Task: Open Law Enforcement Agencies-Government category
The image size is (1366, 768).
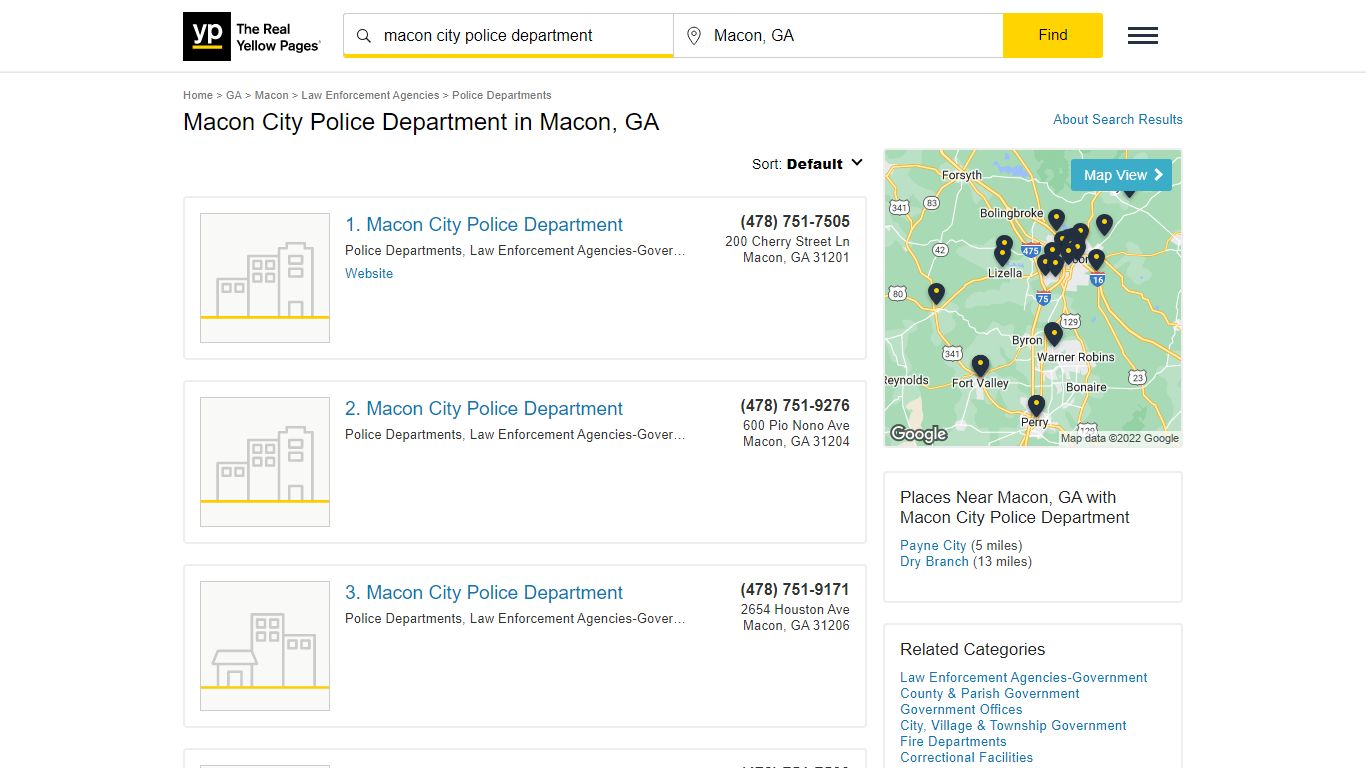Action: click(x=1023, y=678)
